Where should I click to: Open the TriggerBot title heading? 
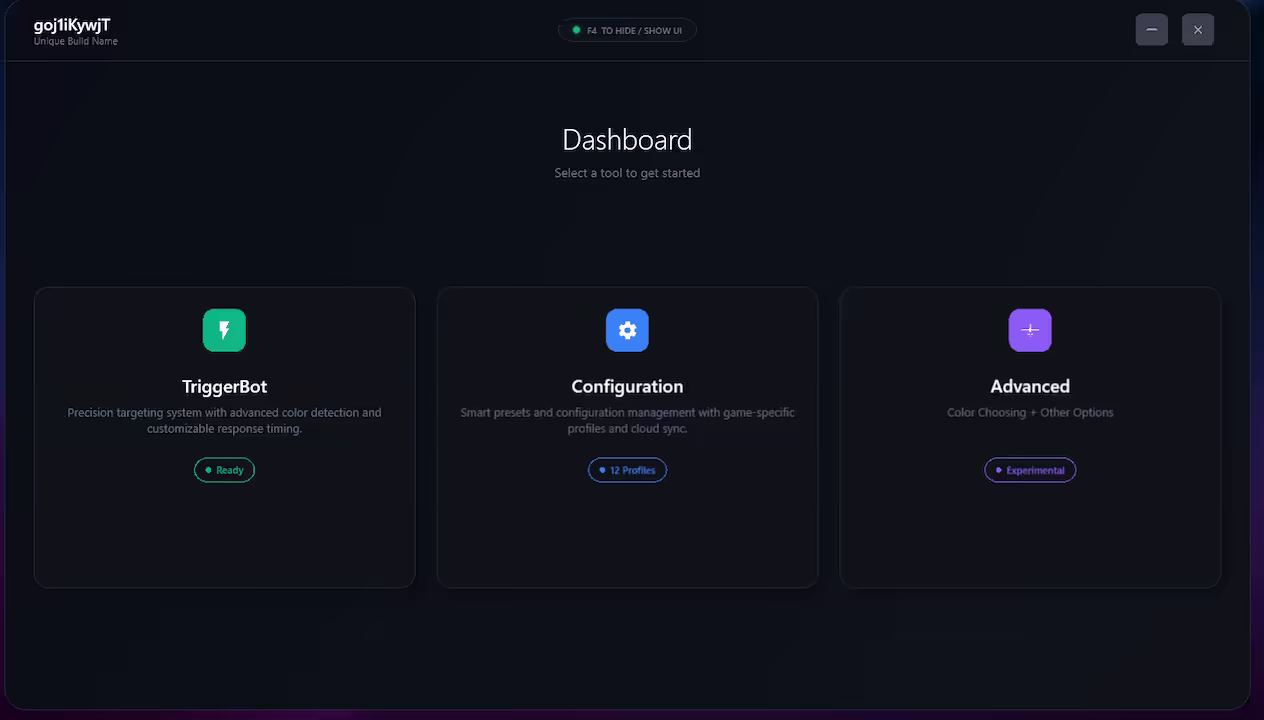point(224,387)
